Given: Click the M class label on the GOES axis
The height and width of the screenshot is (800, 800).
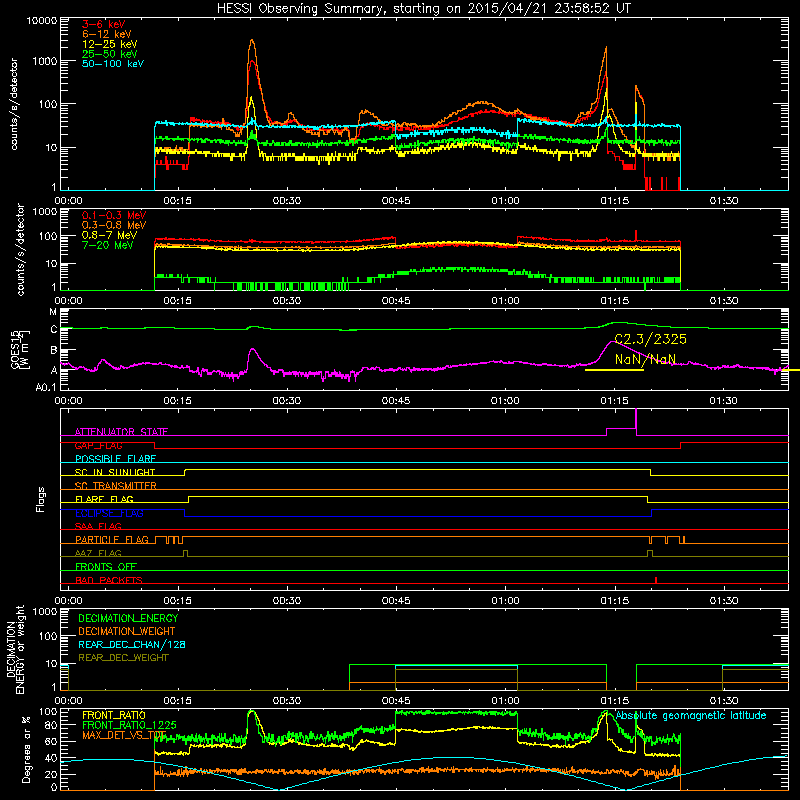Looking at the screenshot, I should click(x=53, y=312).
